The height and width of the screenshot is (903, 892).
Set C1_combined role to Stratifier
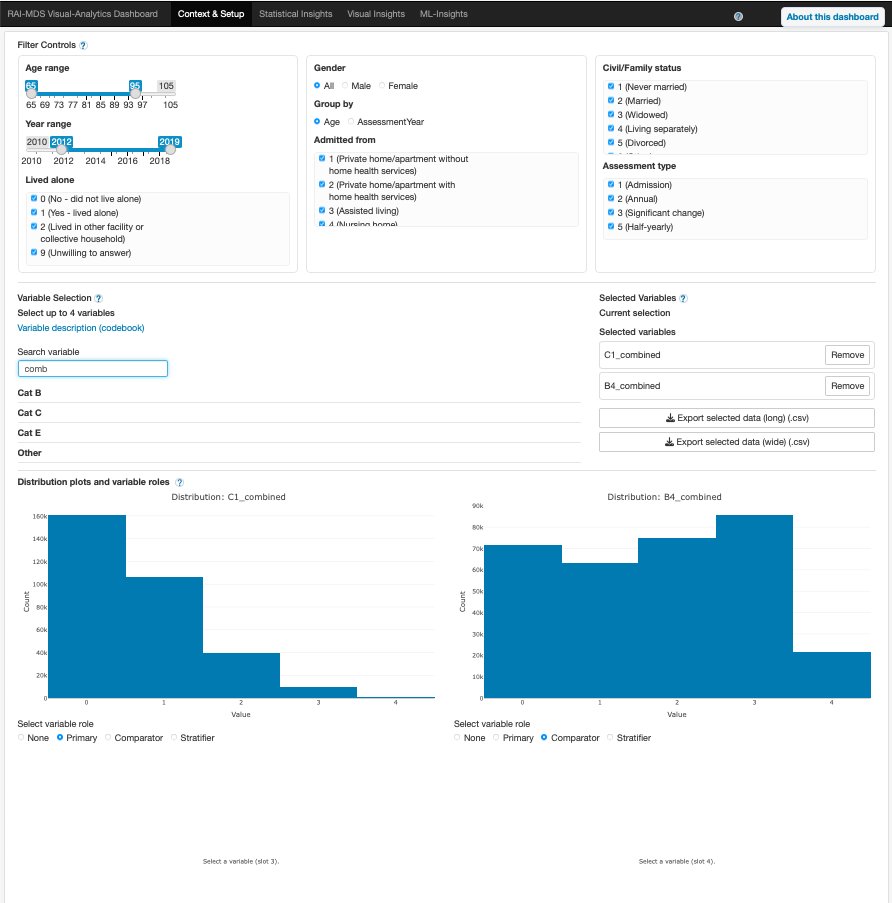173,738
